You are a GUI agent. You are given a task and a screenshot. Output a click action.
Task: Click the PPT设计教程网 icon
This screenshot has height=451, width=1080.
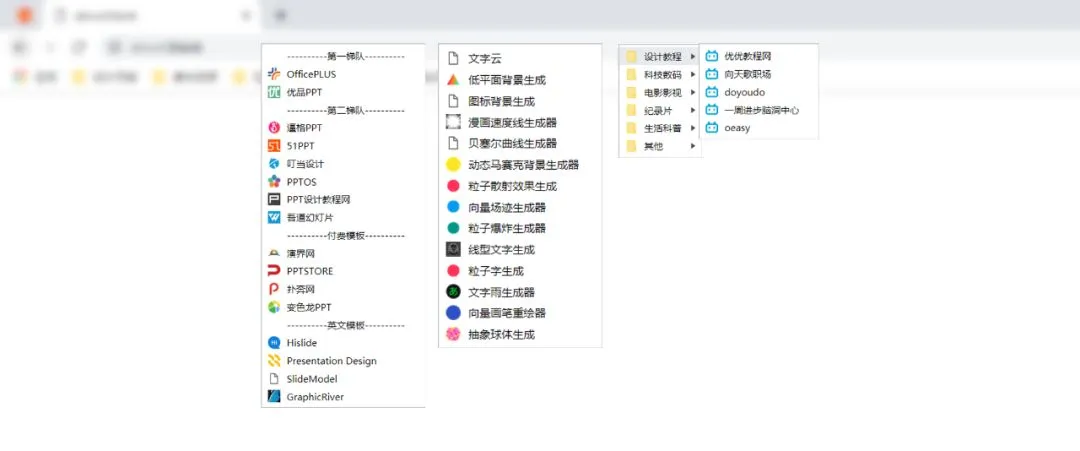(273, 200)
